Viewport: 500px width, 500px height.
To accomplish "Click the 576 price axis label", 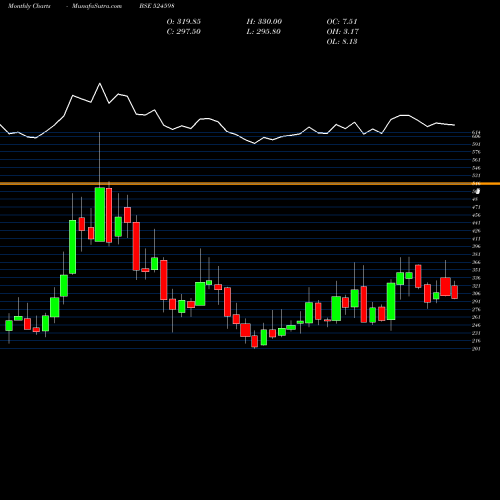I will click(x=476, y=152).
